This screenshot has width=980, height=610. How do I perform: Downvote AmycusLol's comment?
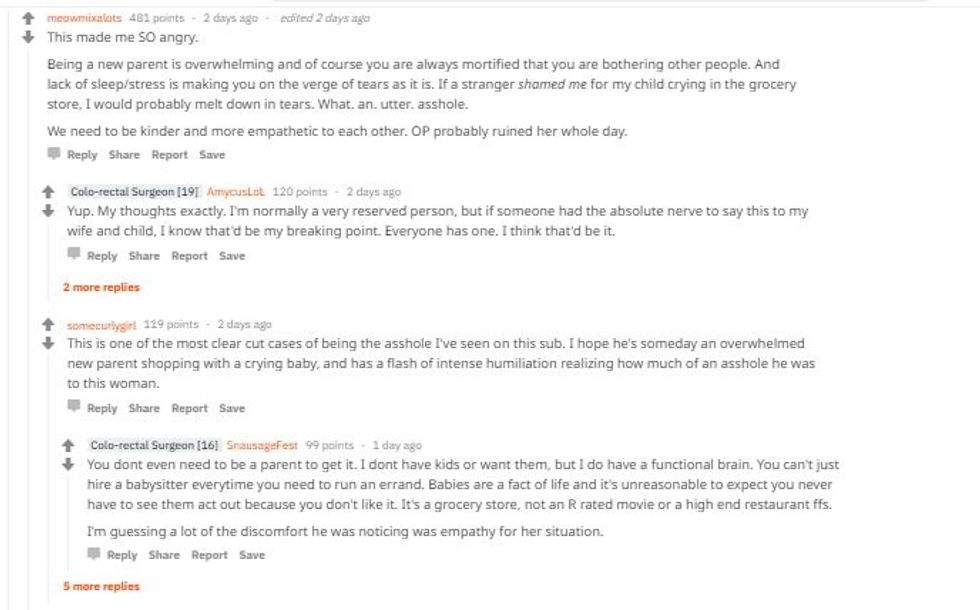(48, 210)
